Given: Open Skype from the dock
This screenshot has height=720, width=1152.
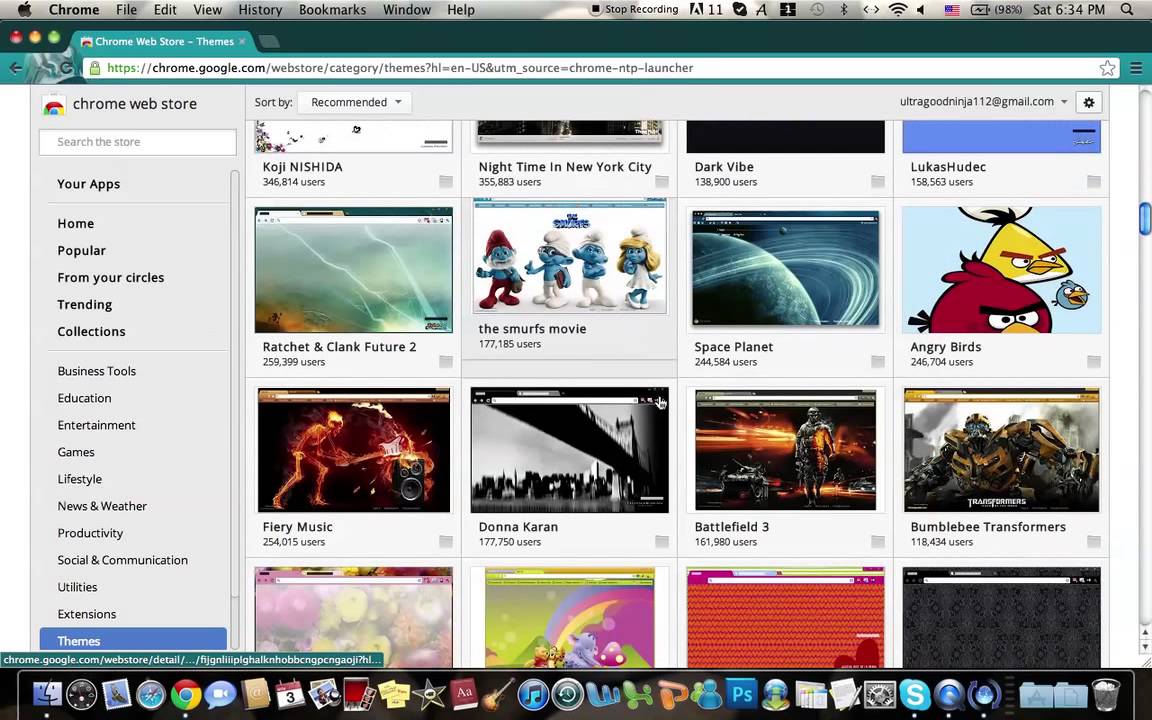Looking at the screenshot, I should coord(915,694).
